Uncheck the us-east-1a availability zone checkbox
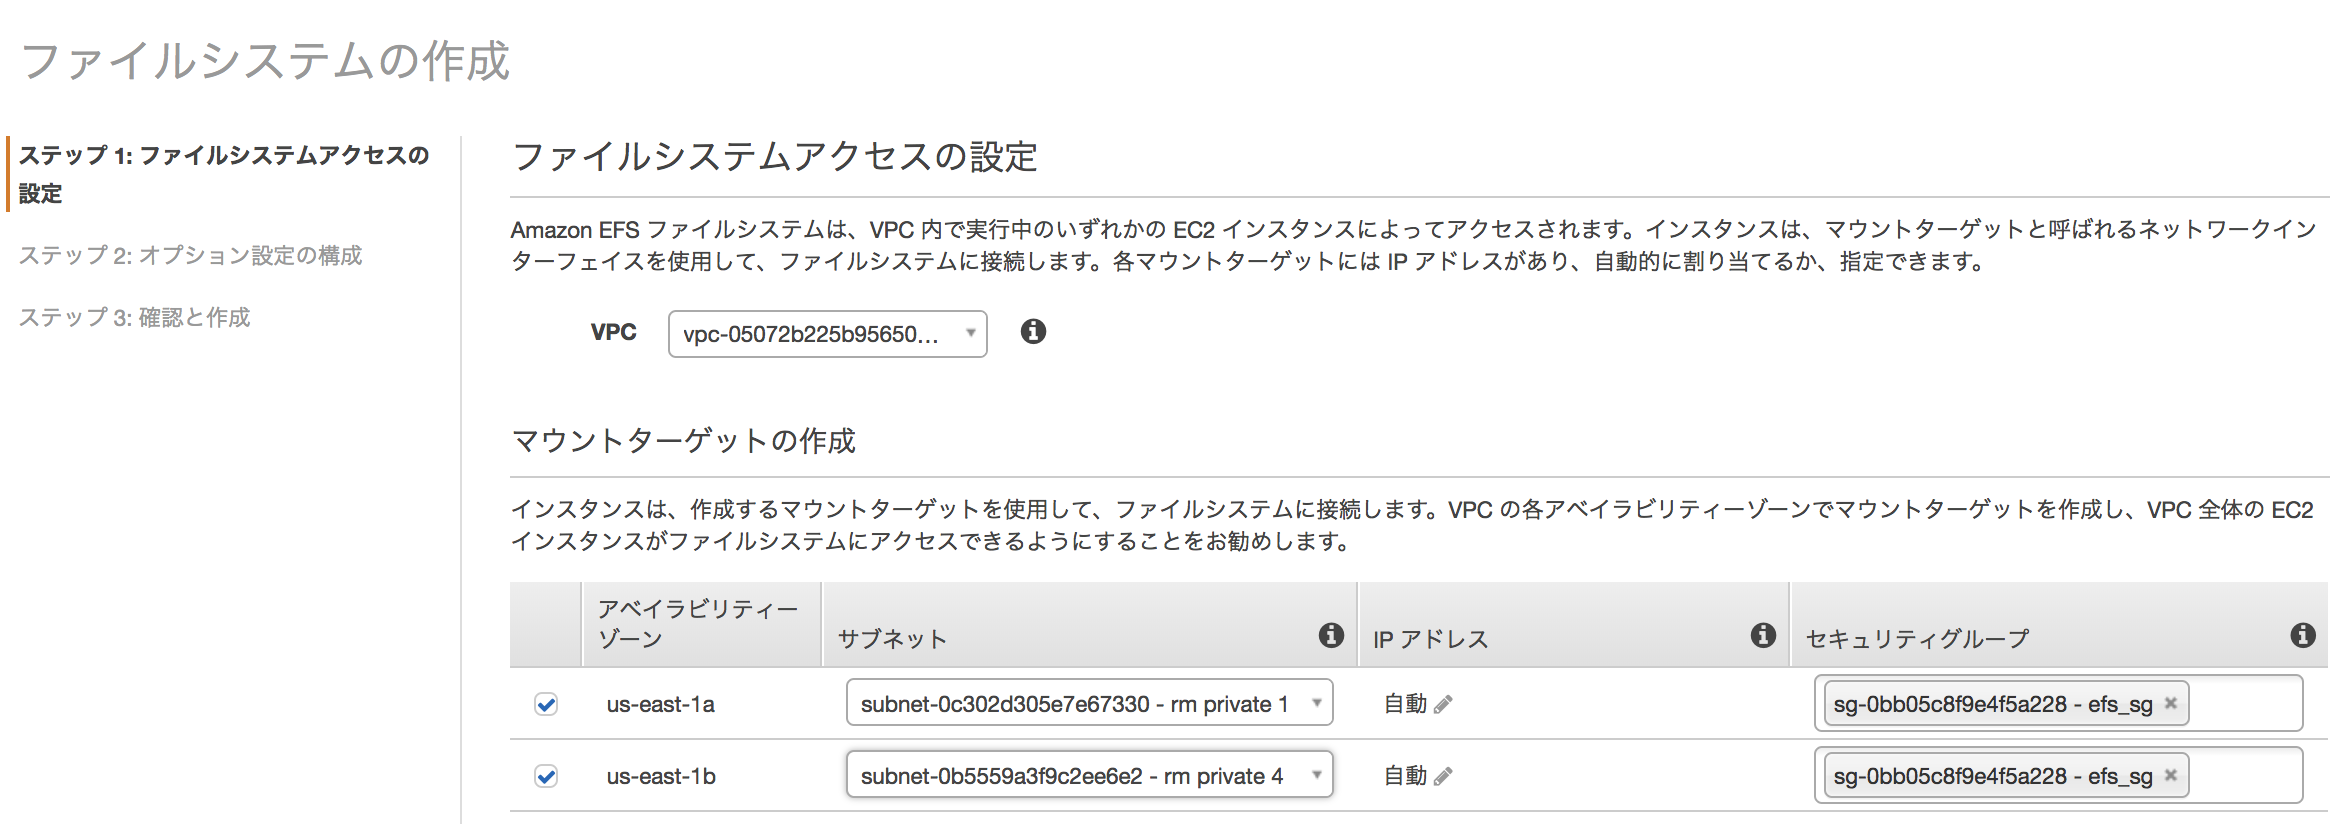 [x=546, y=704]
